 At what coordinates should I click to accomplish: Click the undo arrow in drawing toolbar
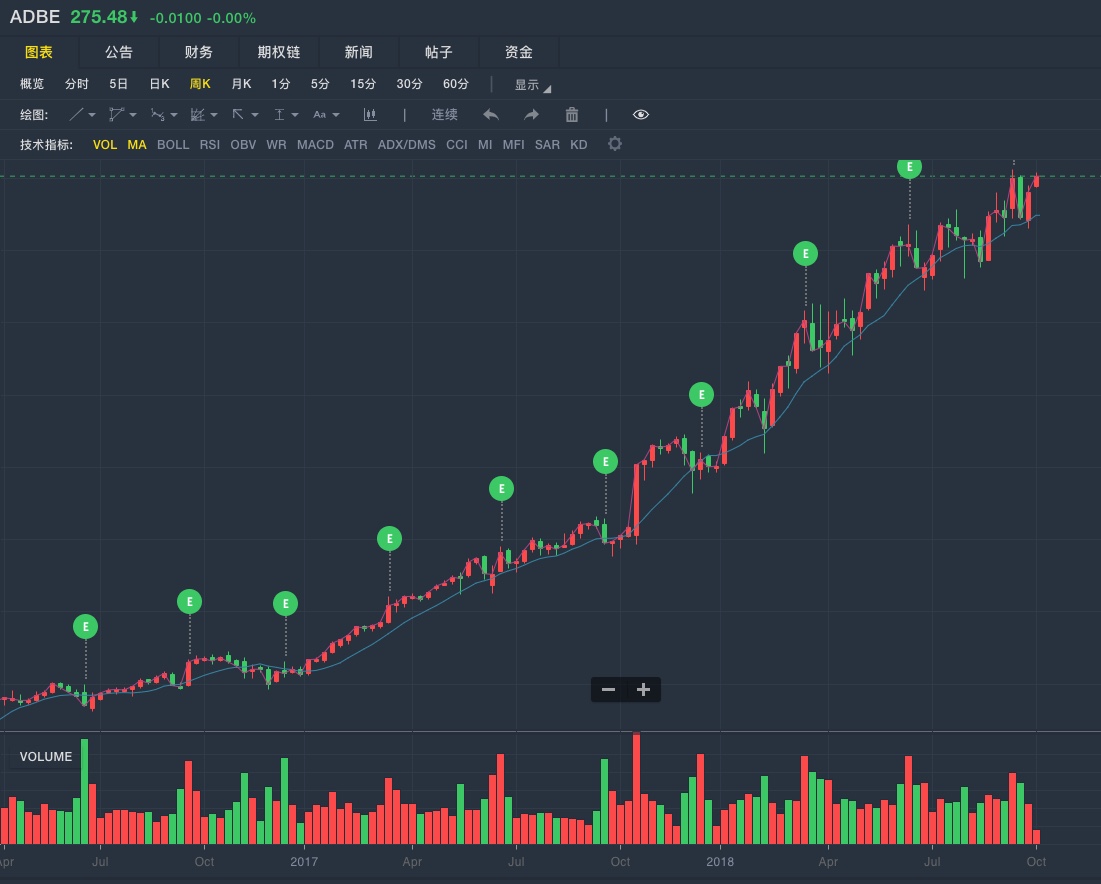tap(491, 115)
